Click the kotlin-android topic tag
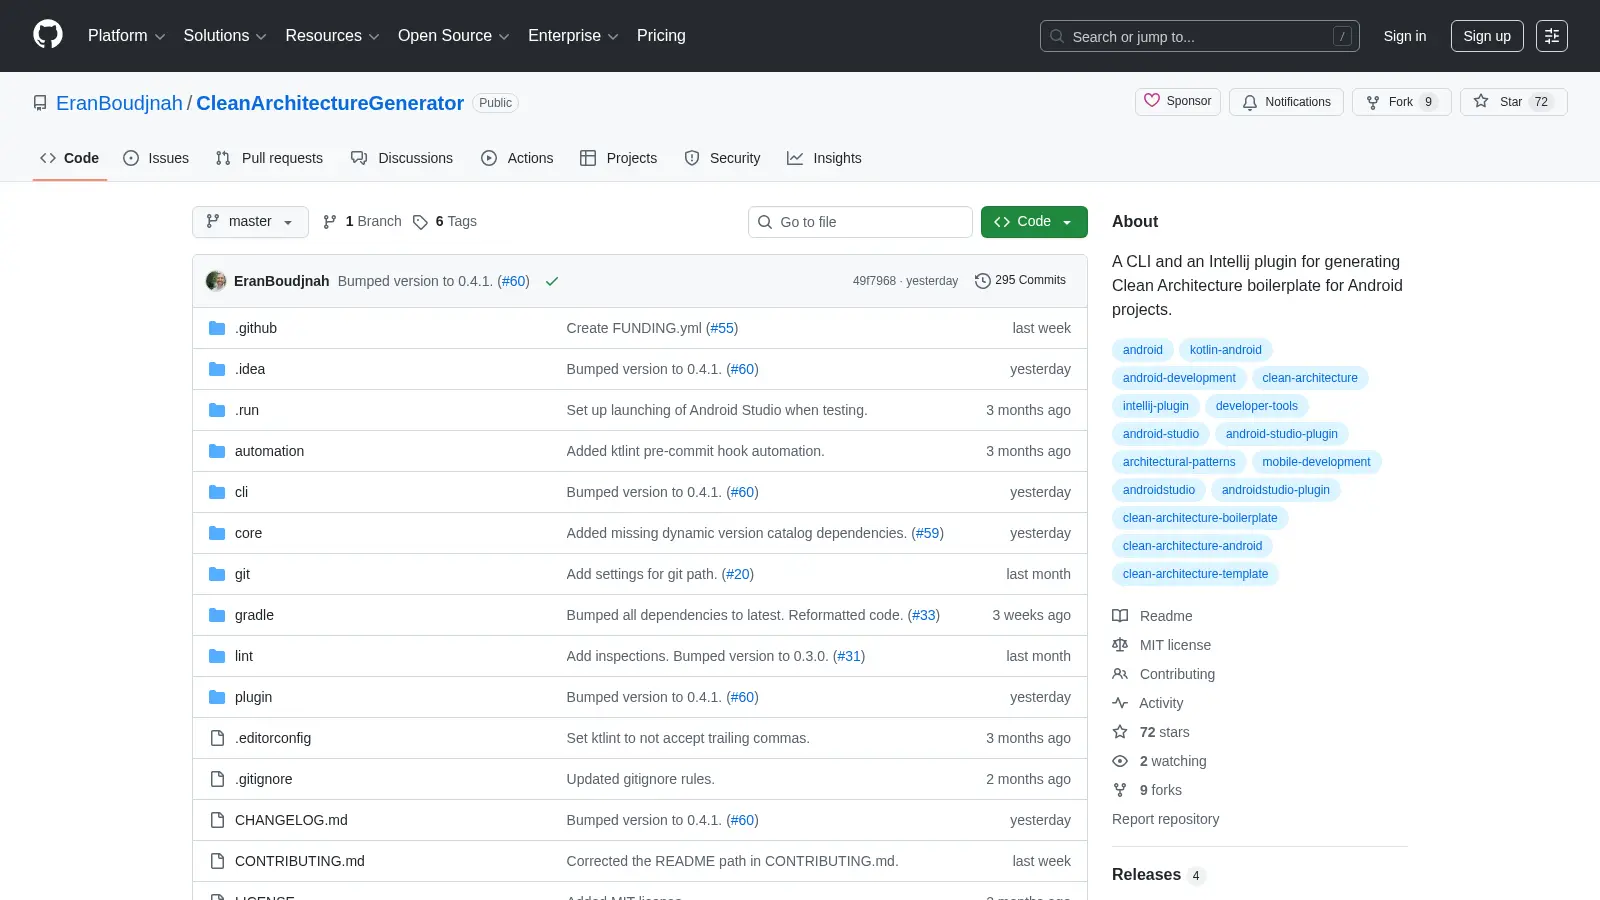Screen dimensions: 1600x900 pos(1225,350)
